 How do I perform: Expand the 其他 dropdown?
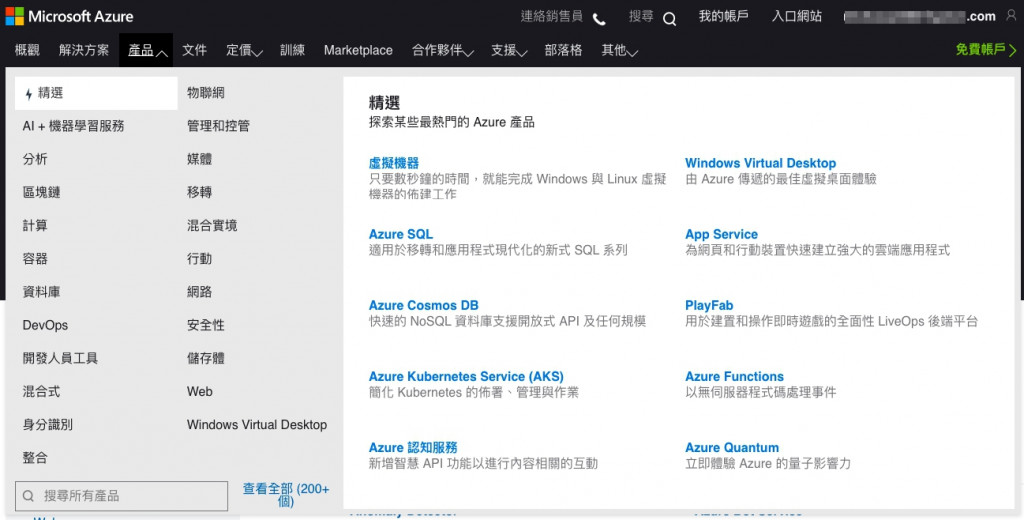(619, 50)
